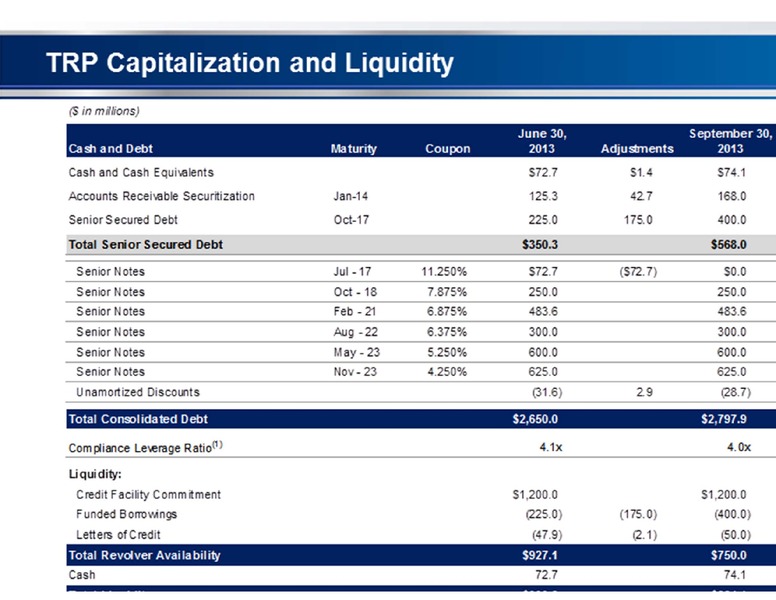This screenshot has height=600, width=776.
Task: Click the 175.0 Senior Secured Debt adjustment
Action: (638, 220)
